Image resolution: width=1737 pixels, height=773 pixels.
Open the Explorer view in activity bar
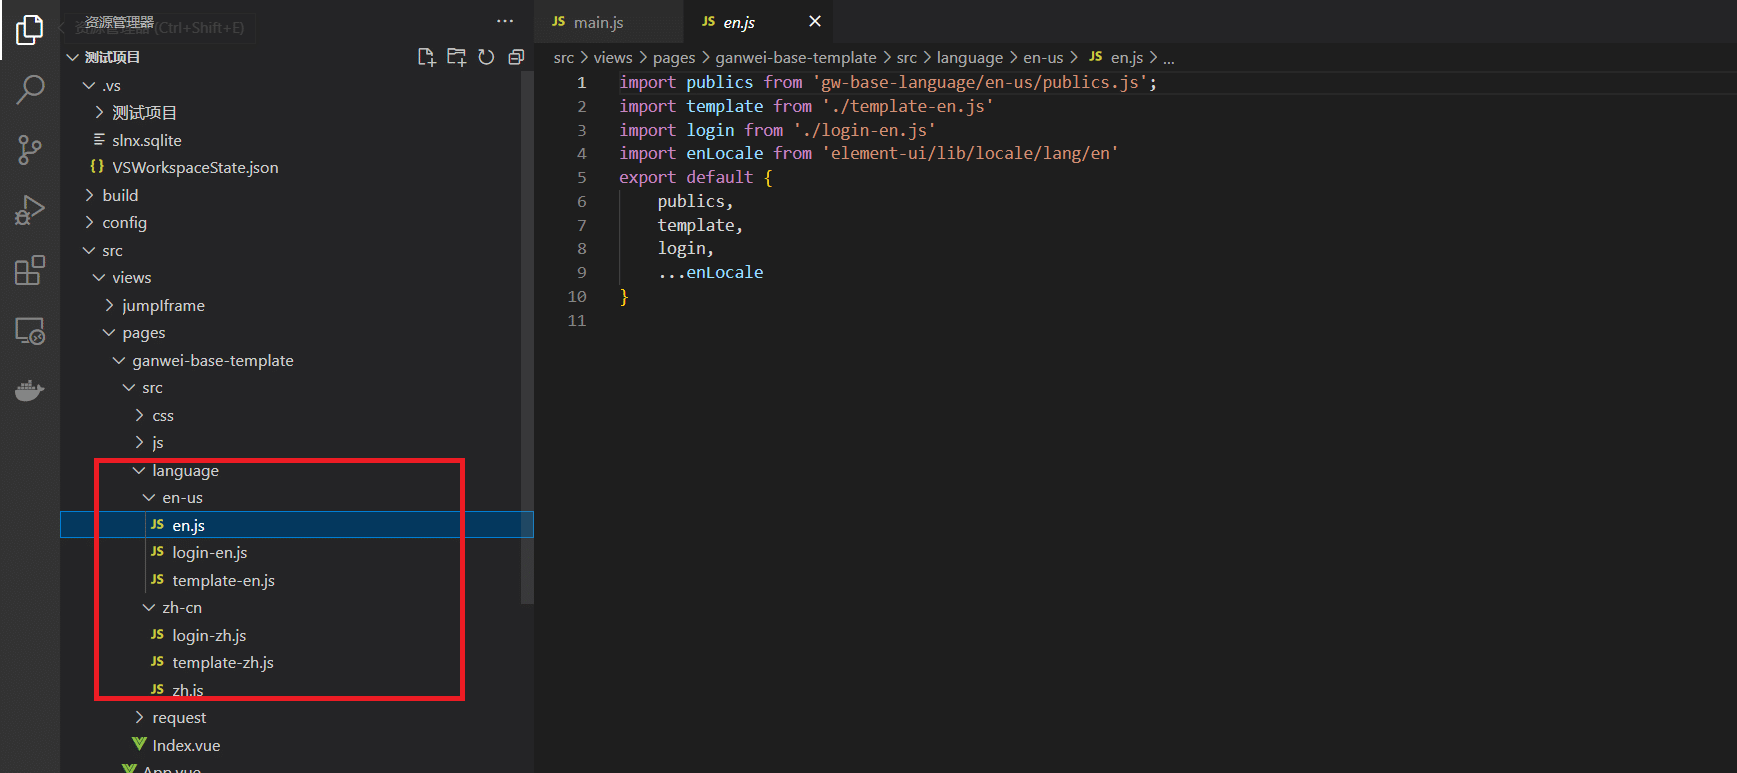(30, 30)
